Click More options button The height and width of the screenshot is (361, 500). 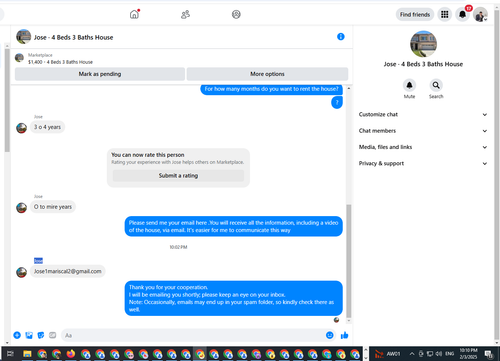coord(267,74)
